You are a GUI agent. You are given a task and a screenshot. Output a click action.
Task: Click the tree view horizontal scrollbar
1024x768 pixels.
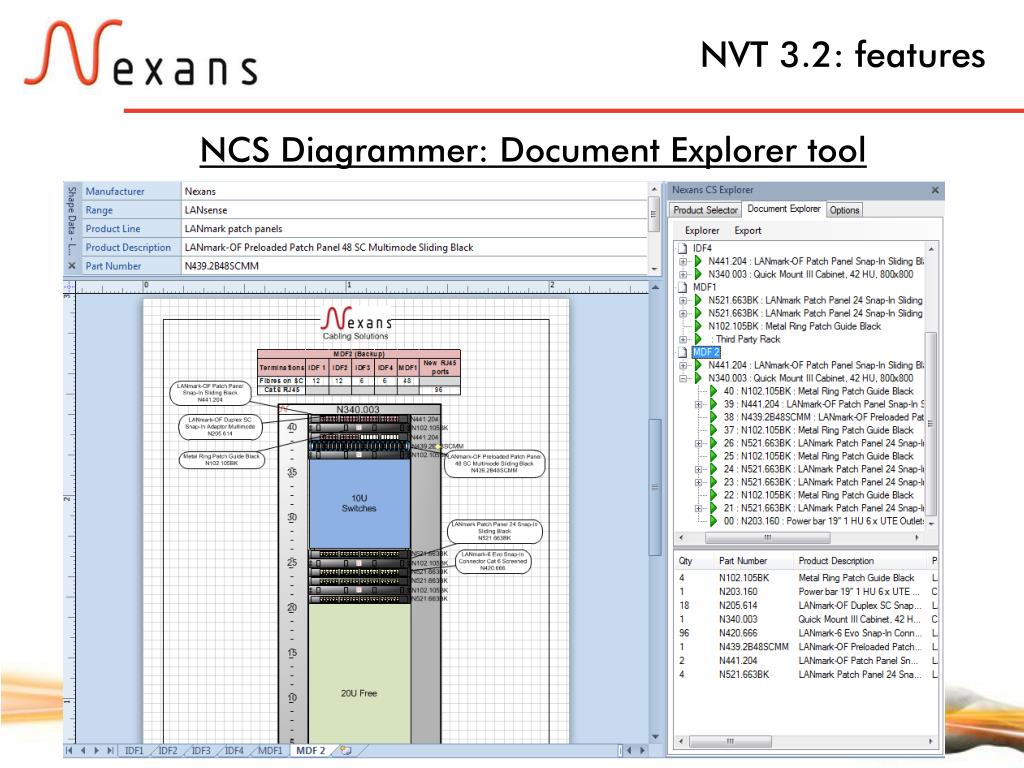(x=767, y=537)
